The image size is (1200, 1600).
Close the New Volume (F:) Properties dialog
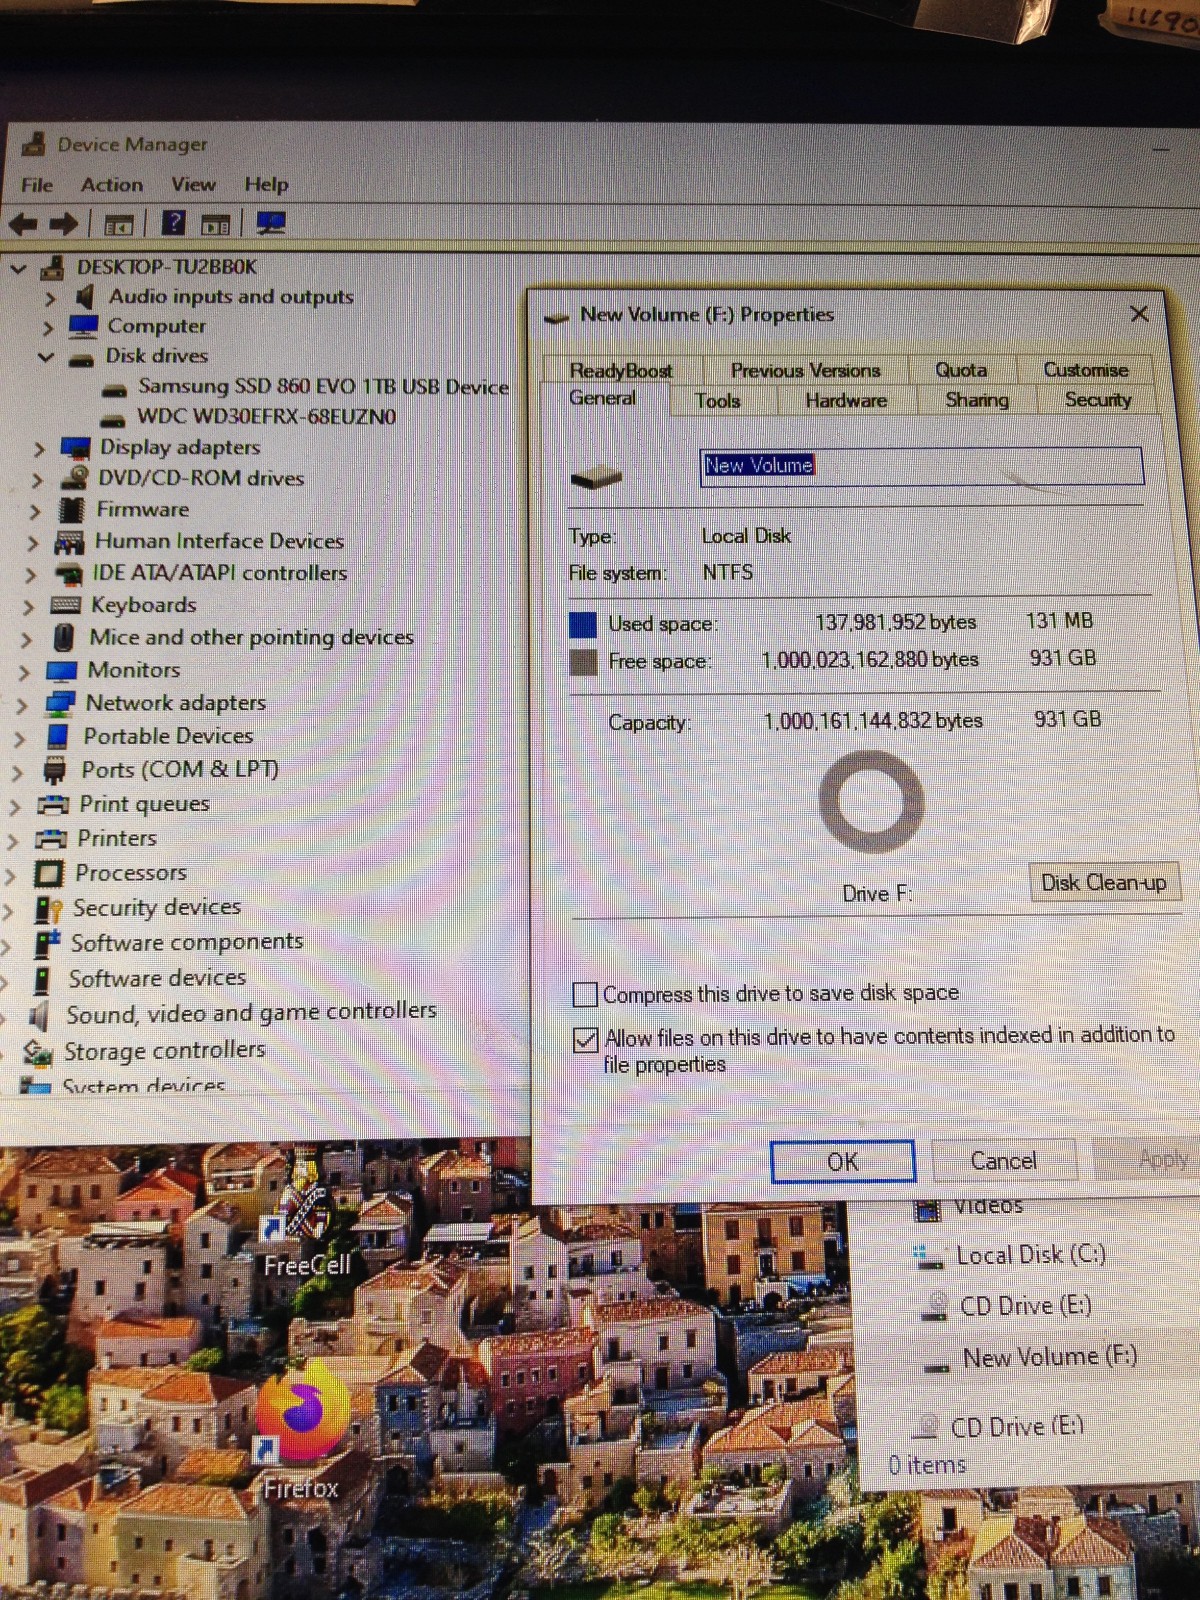pos(1139,314)
